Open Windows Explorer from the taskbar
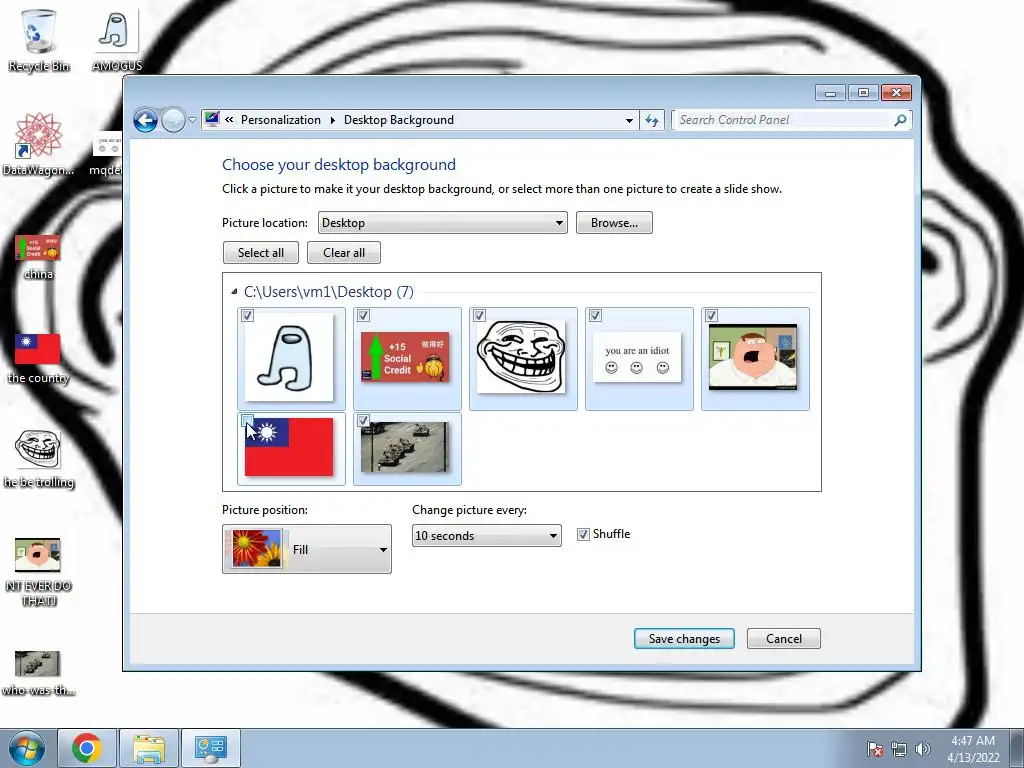The width and height of the screenshot is (1024, 768). [x=149, y=748]
